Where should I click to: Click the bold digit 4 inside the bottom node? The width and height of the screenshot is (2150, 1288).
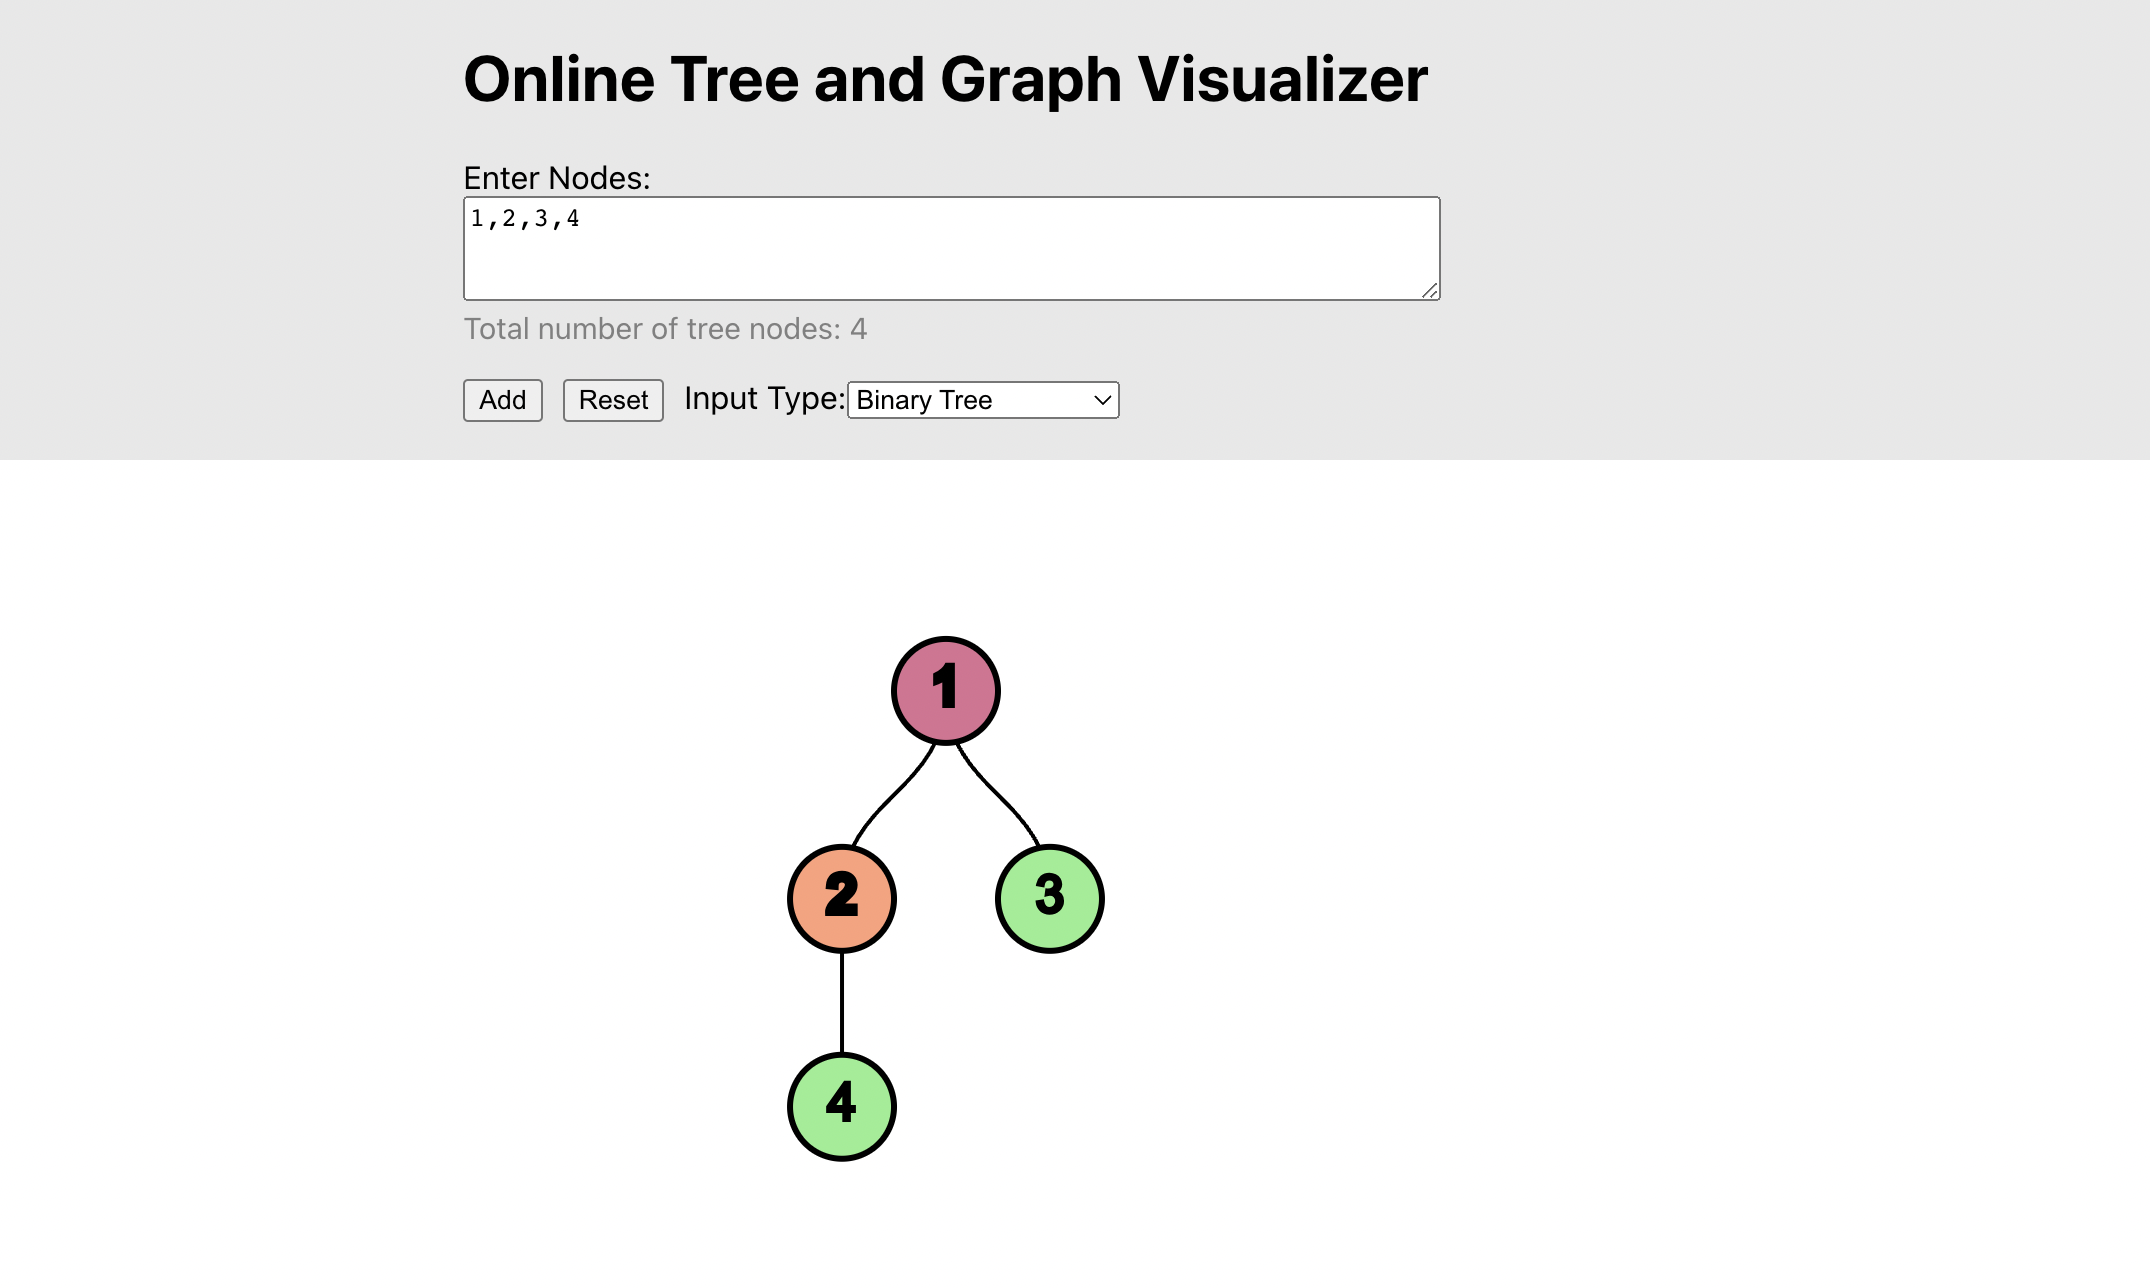point(841,1102)
